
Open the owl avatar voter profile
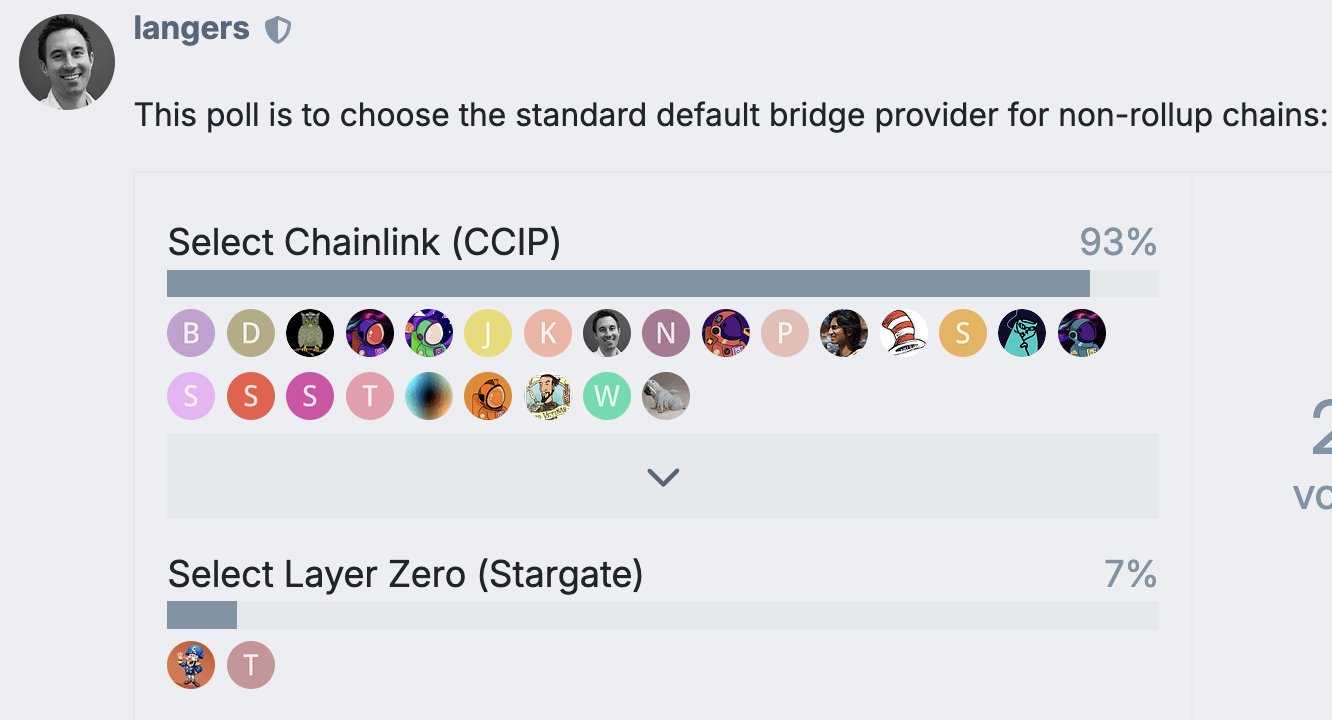310,333
